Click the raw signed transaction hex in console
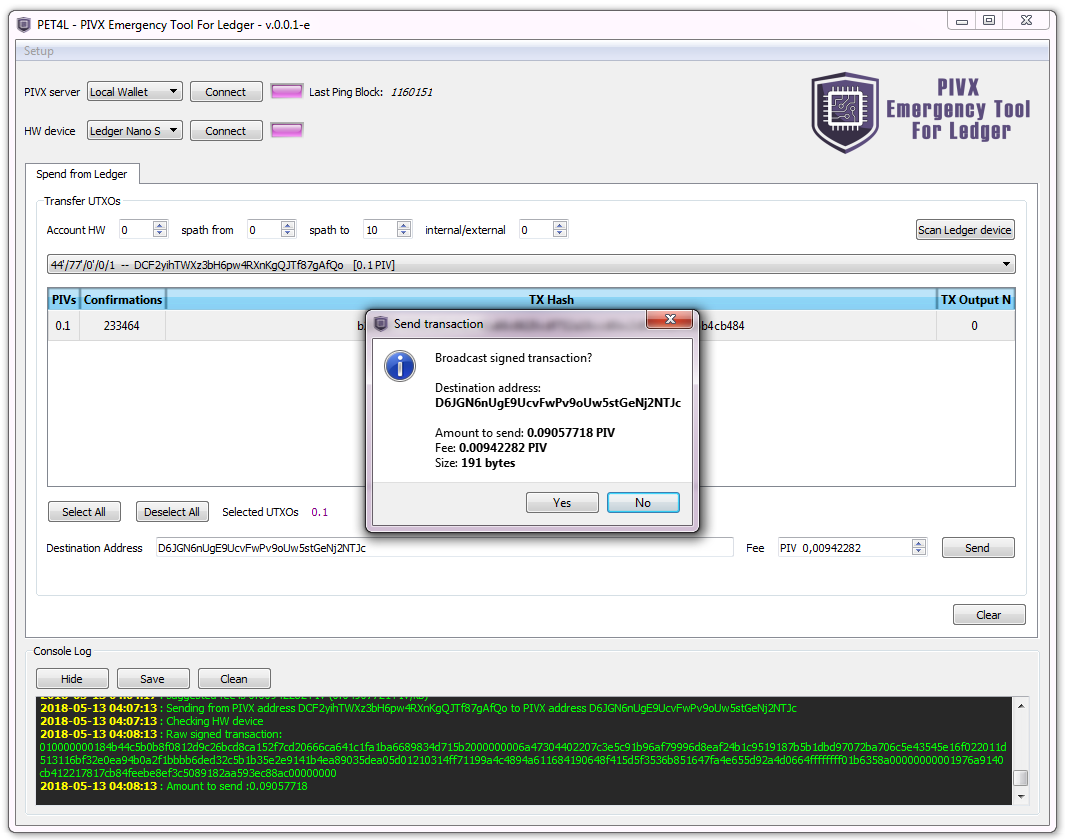Viewport: 1065px width, 840px height. [x=523, y=760]
